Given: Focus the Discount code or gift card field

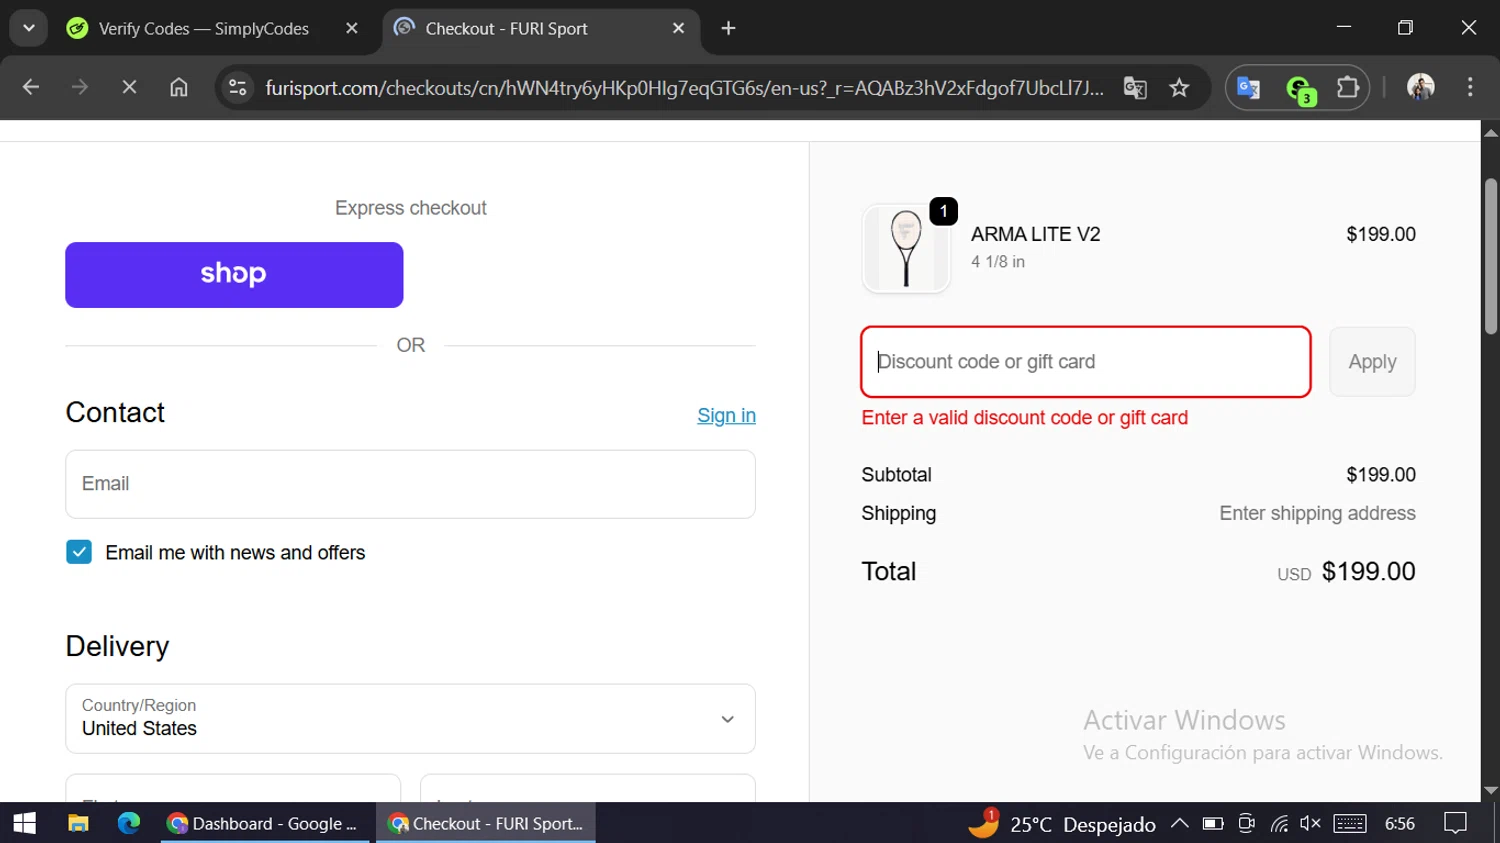Looking at the screenshot, I should point(1086,362).
